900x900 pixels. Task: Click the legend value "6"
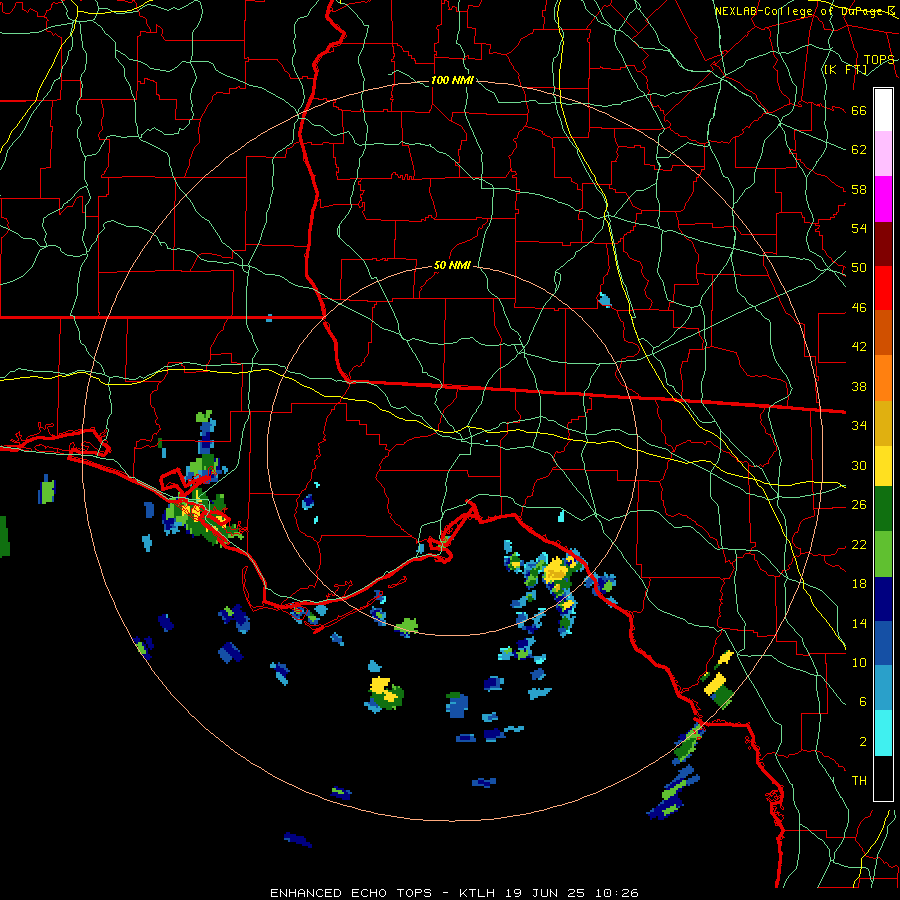(863, 702)
